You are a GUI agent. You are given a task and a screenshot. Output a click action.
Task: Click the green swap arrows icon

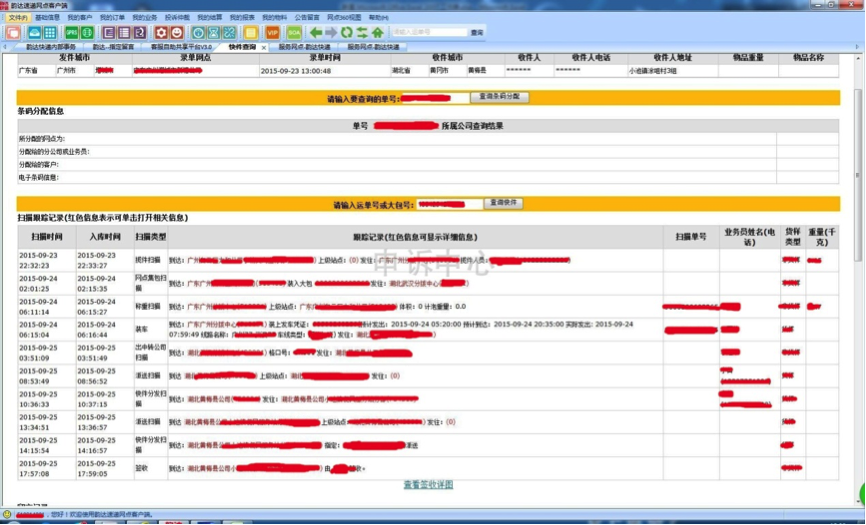[x=362, y=33]
